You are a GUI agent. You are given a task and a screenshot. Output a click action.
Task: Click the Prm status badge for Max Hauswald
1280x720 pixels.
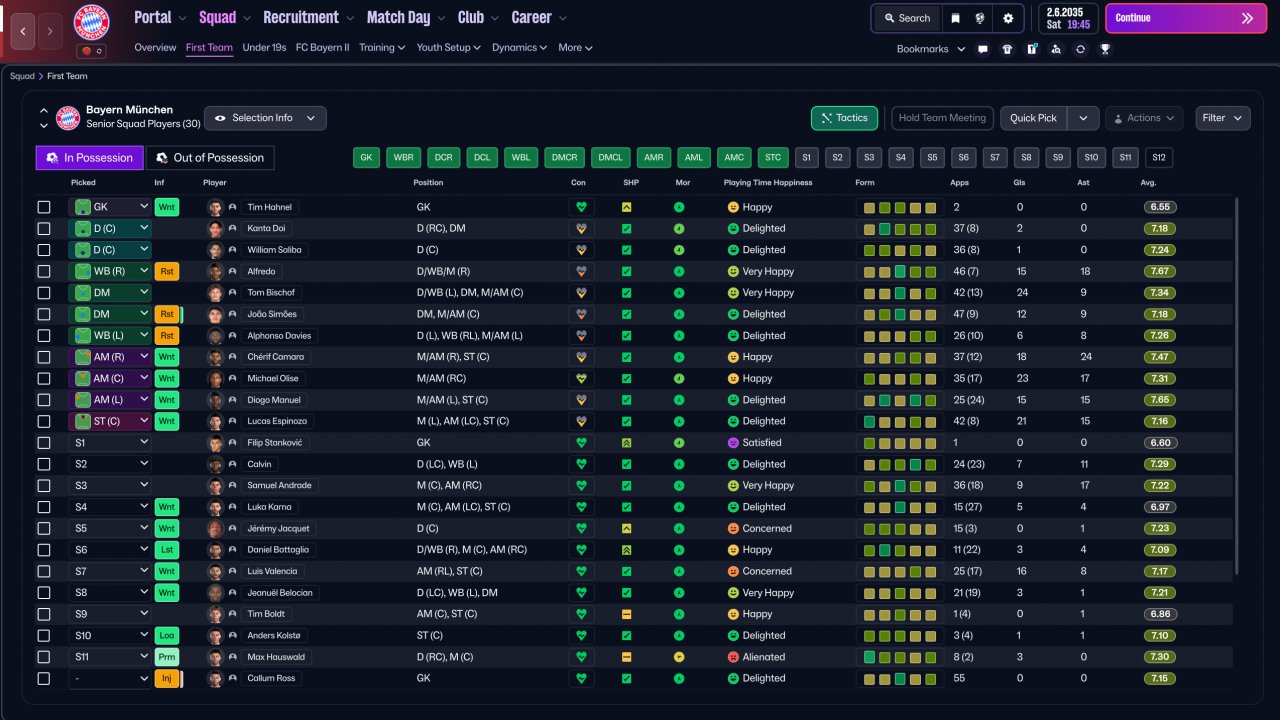(167, 657)
